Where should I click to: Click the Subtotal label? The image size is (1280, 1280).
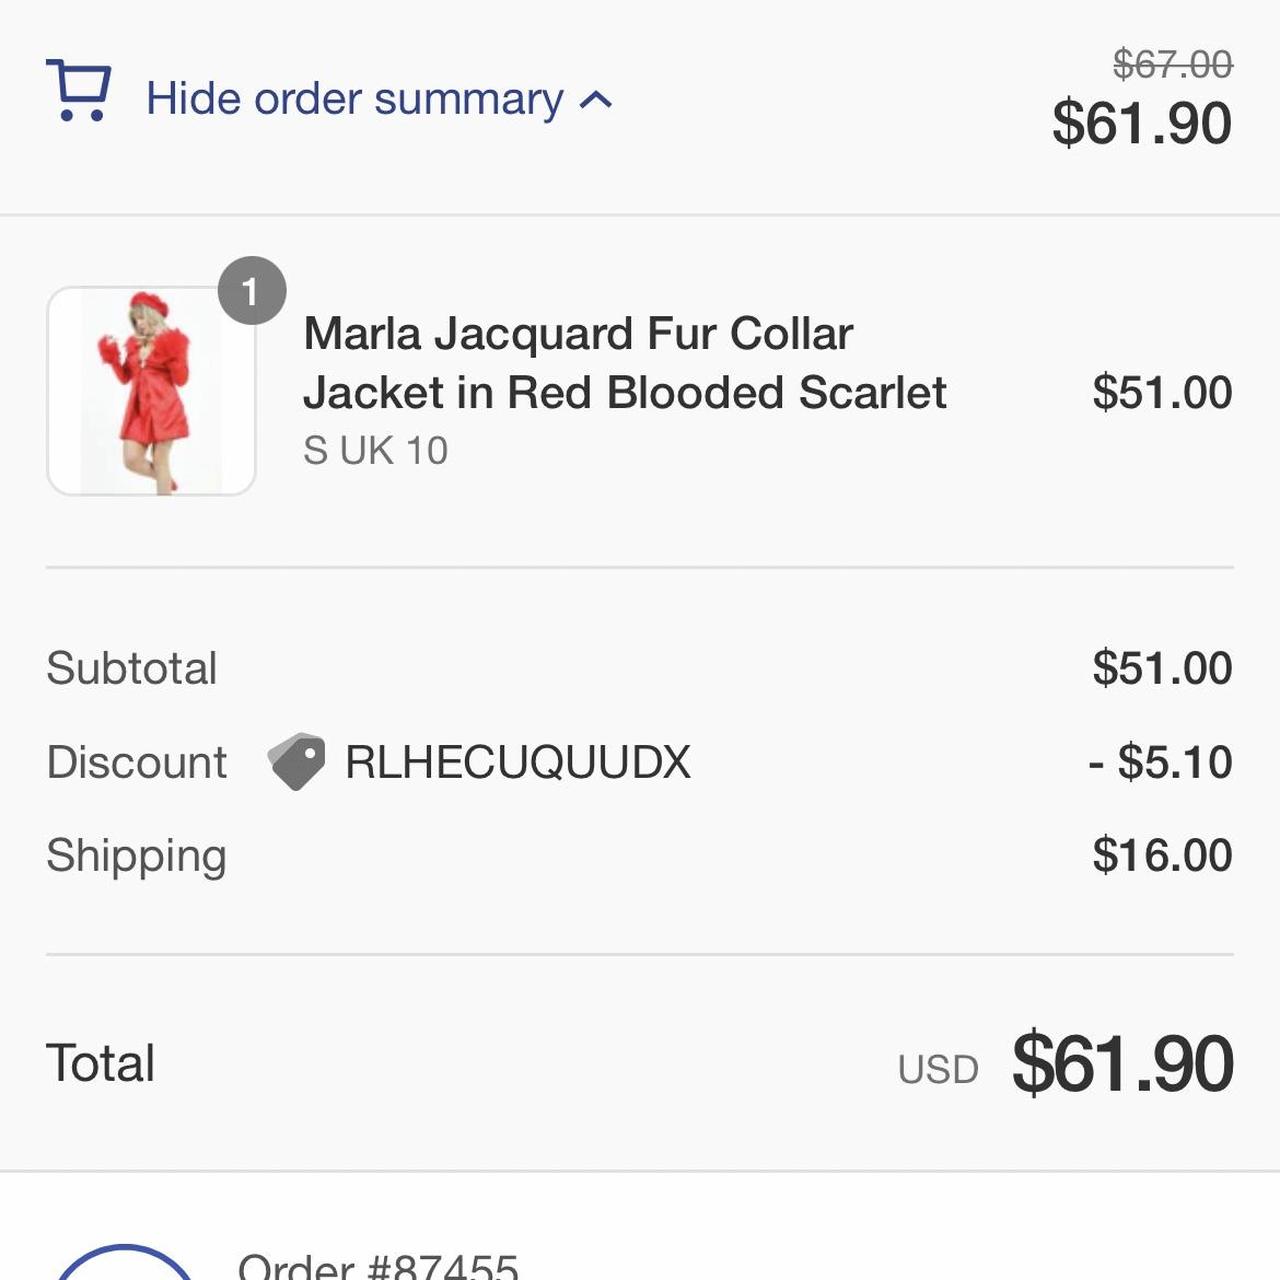pos(132,668)
